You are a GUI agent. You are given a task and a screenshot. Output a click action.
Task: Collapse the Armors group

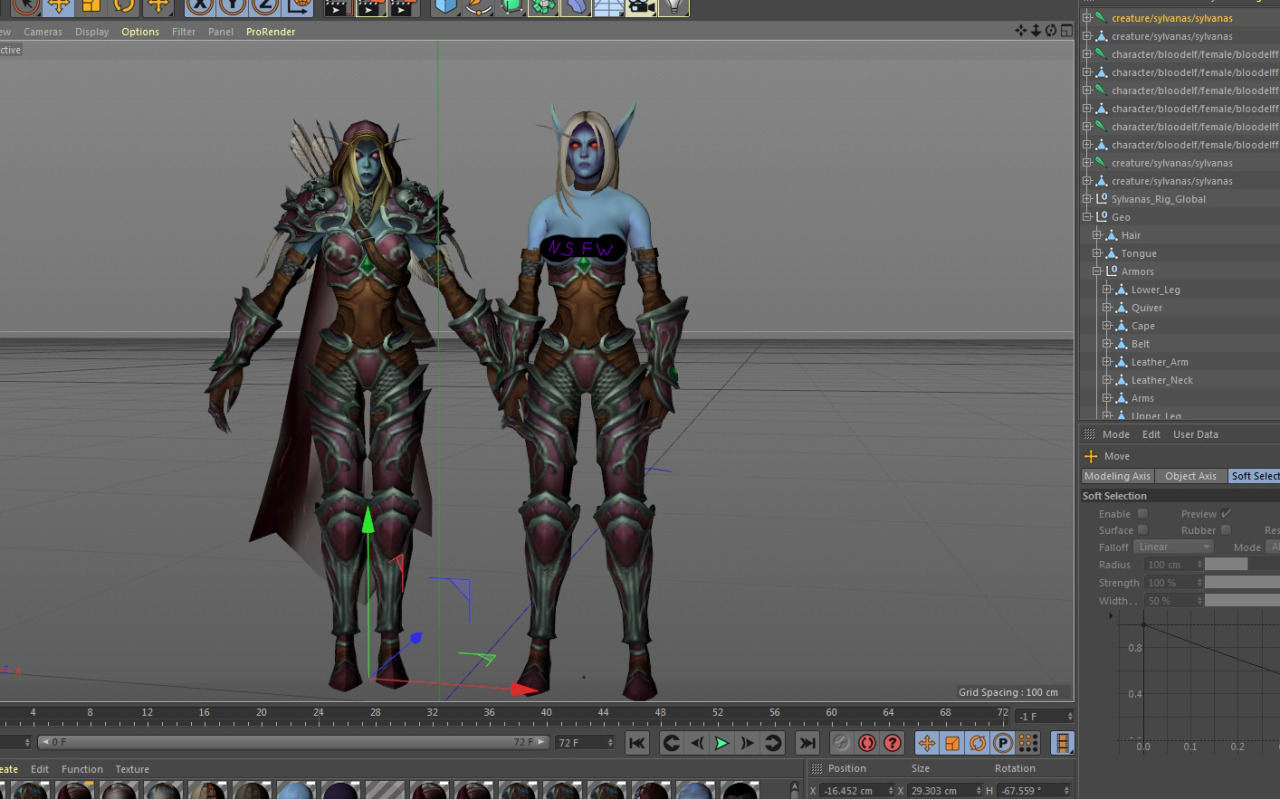click(1097, 271)
